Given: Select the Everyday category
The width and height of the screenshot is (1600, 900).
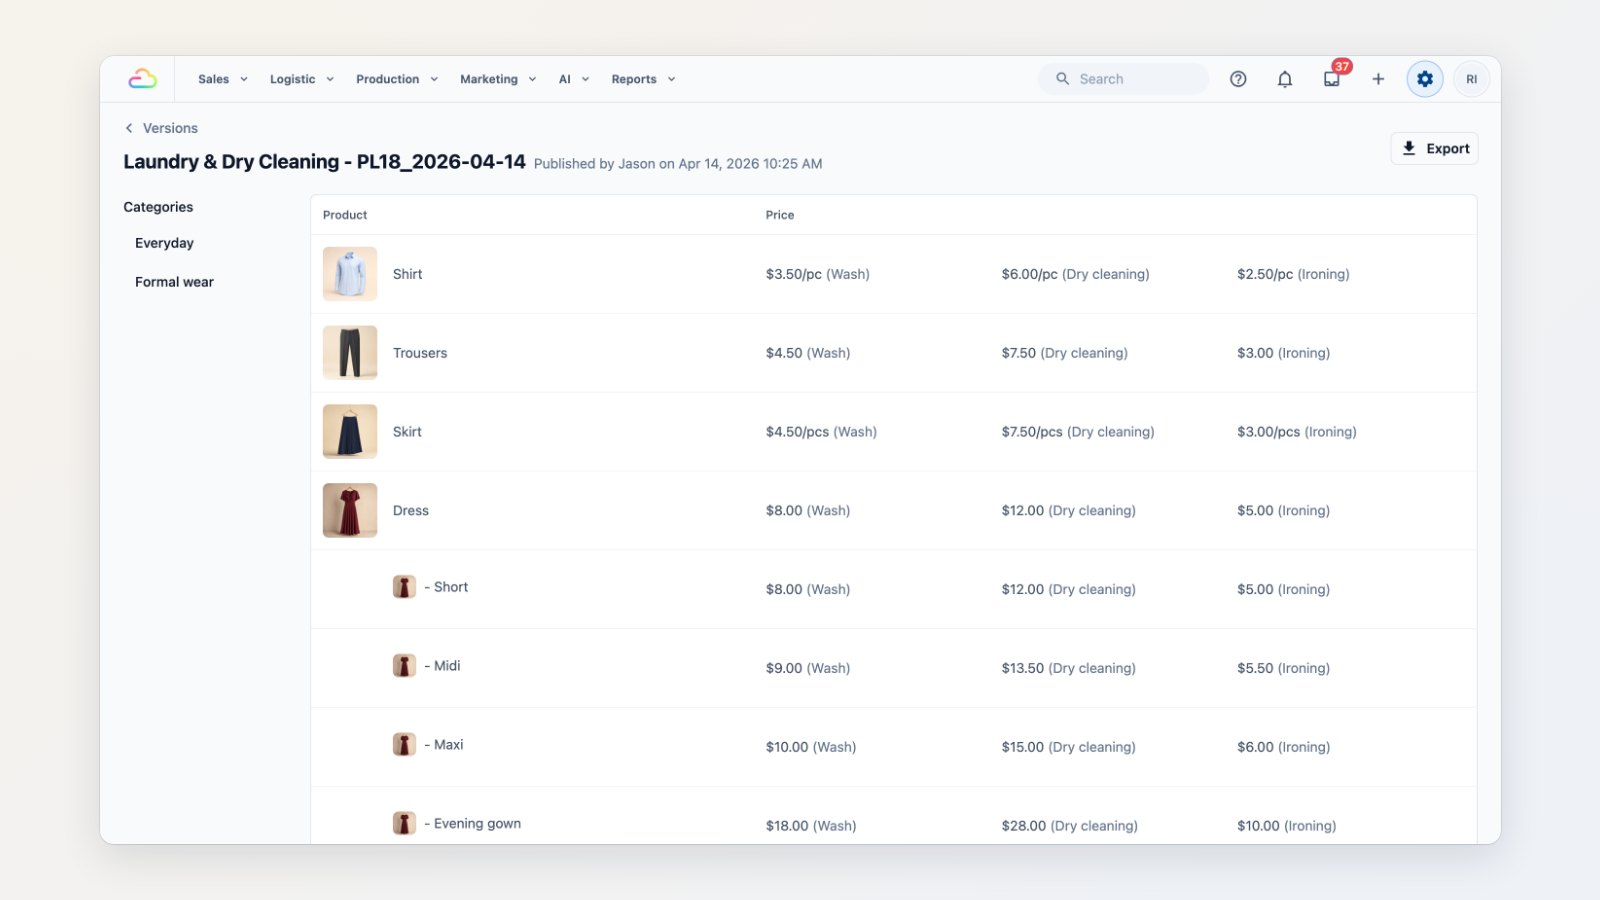Looking at the screenshot, I should click(165, 243).
